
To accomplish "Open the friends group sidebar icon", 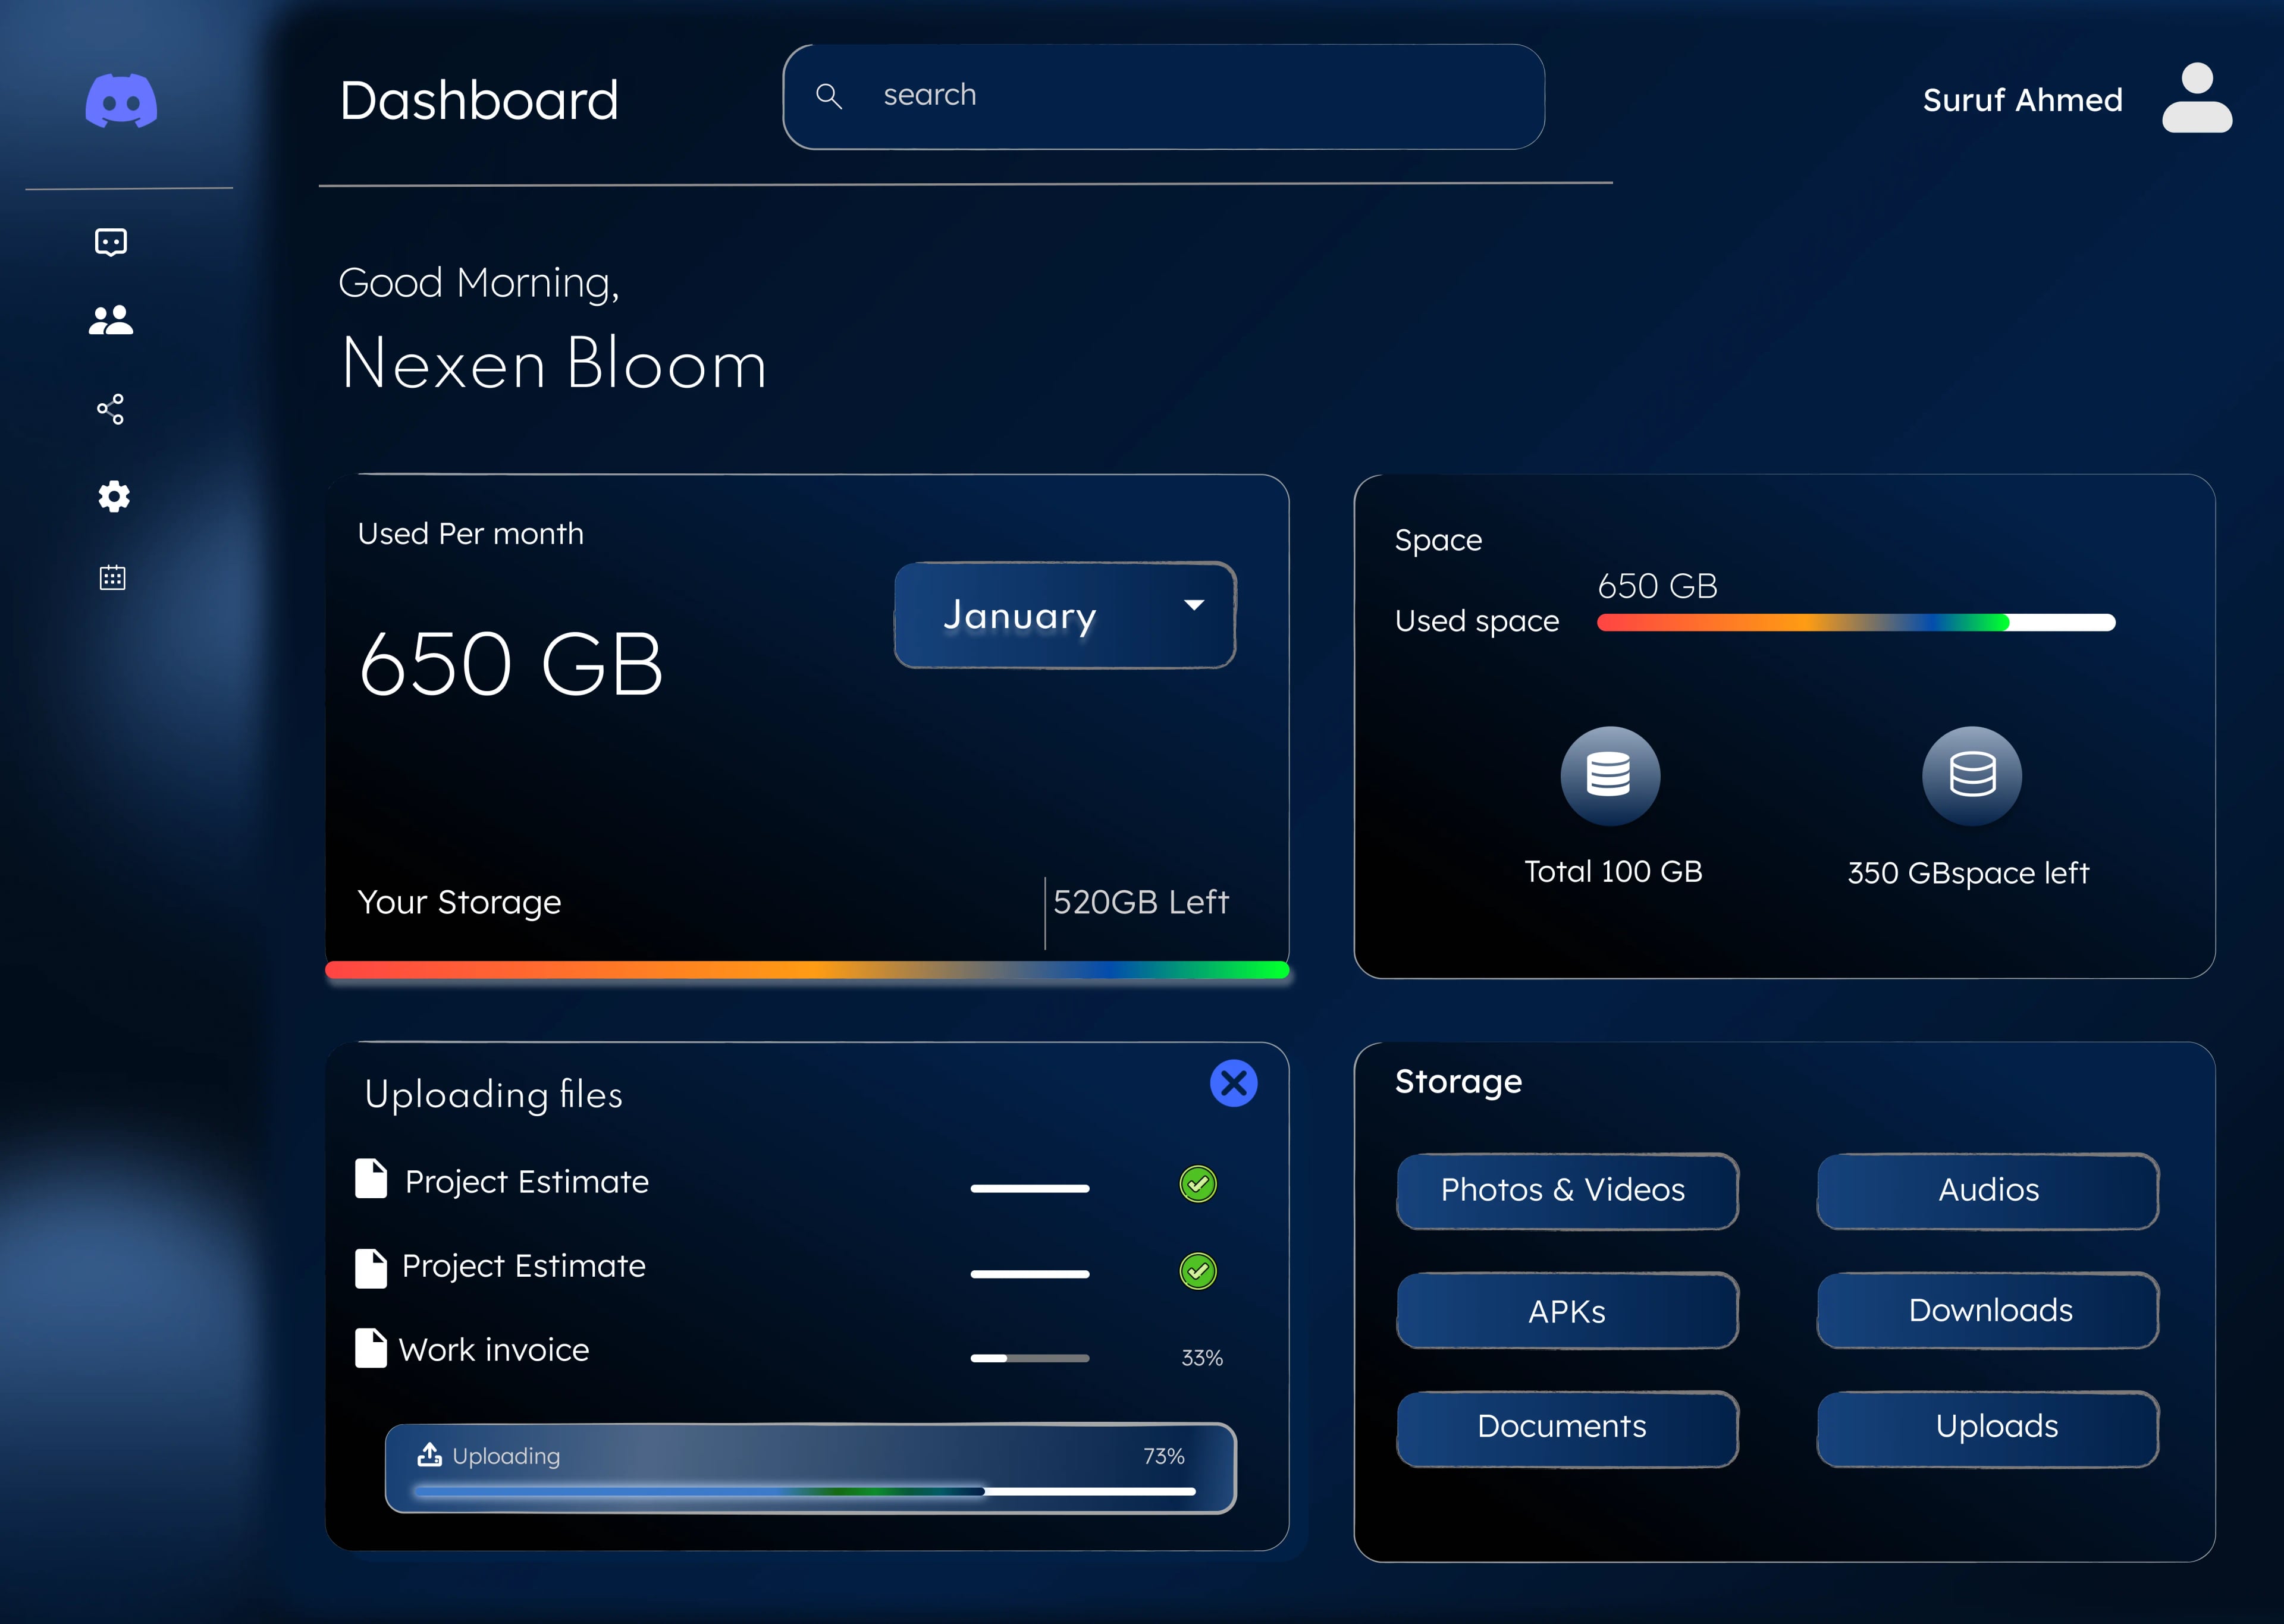I will point(111,320).
